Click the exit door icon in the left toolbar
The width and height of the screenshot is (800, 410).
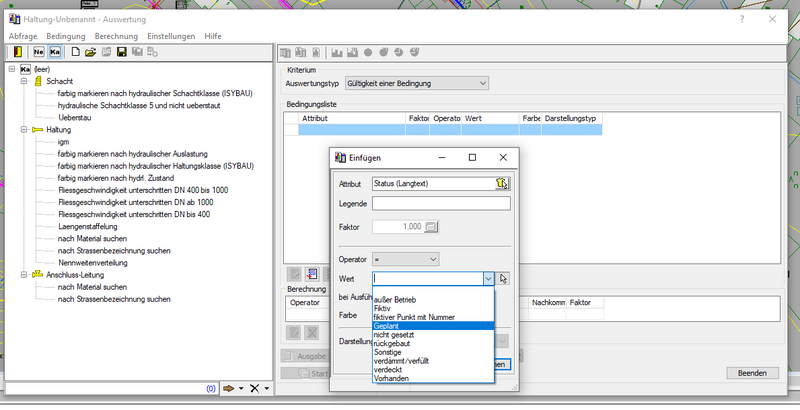point(17,52)
